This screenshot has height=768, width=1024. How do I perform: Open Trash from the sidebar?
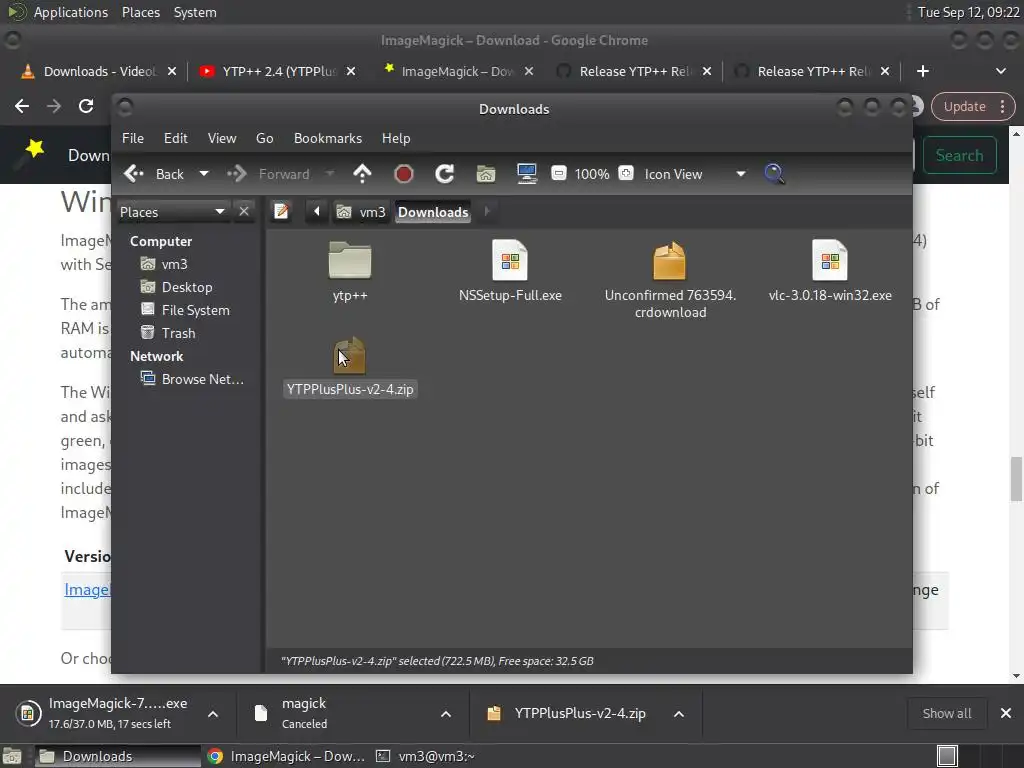tap(168, 333)
